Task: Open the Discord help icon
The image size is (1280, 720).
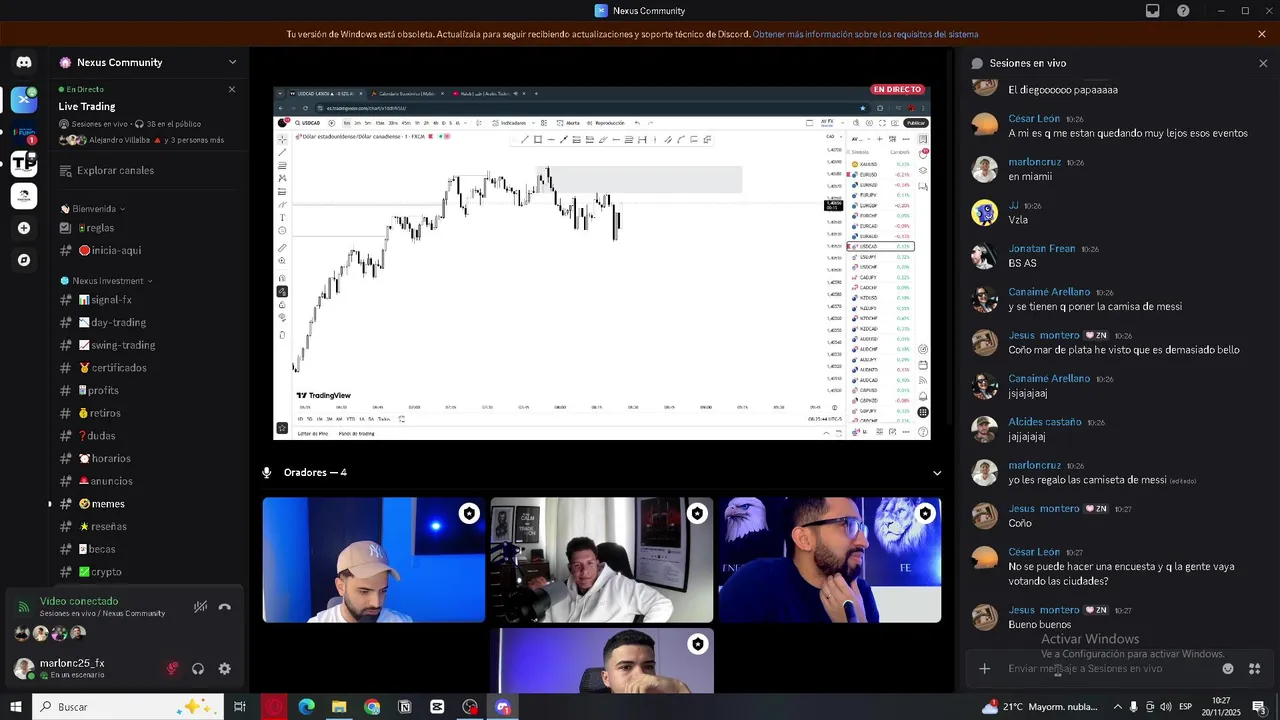Action: 1183,11
